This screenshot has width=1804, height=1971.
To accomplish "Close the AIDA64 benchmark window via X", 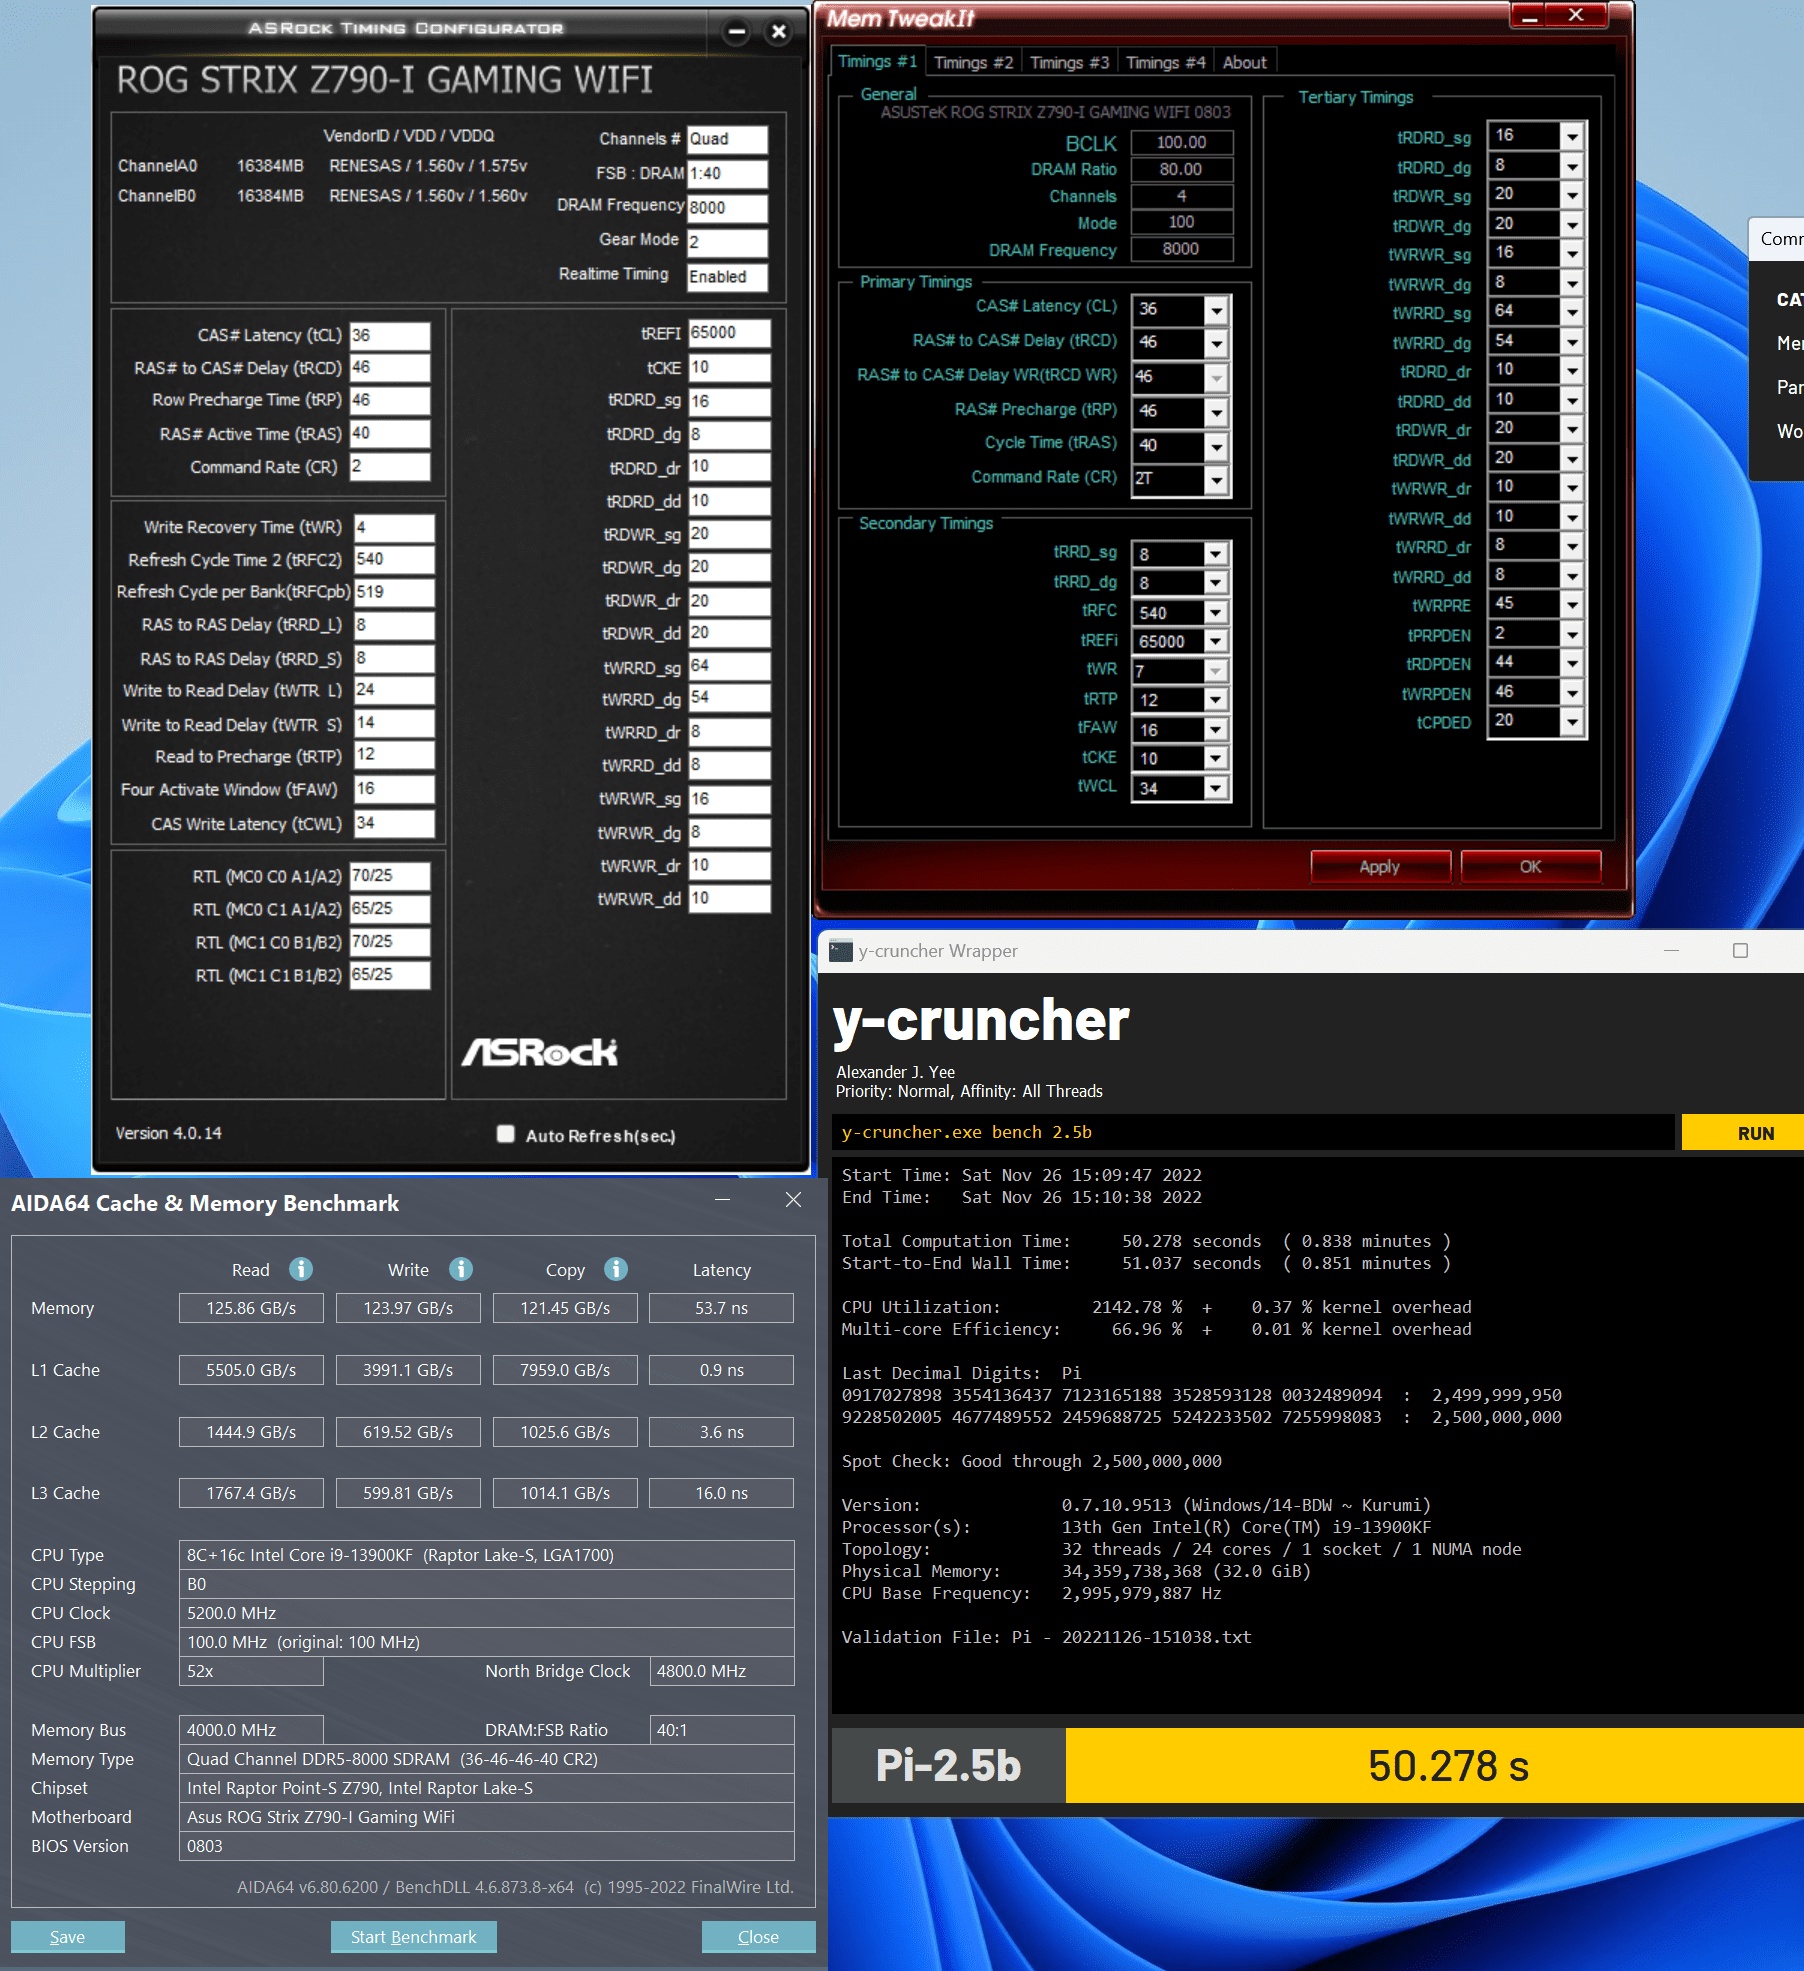I will point(793,1200).
